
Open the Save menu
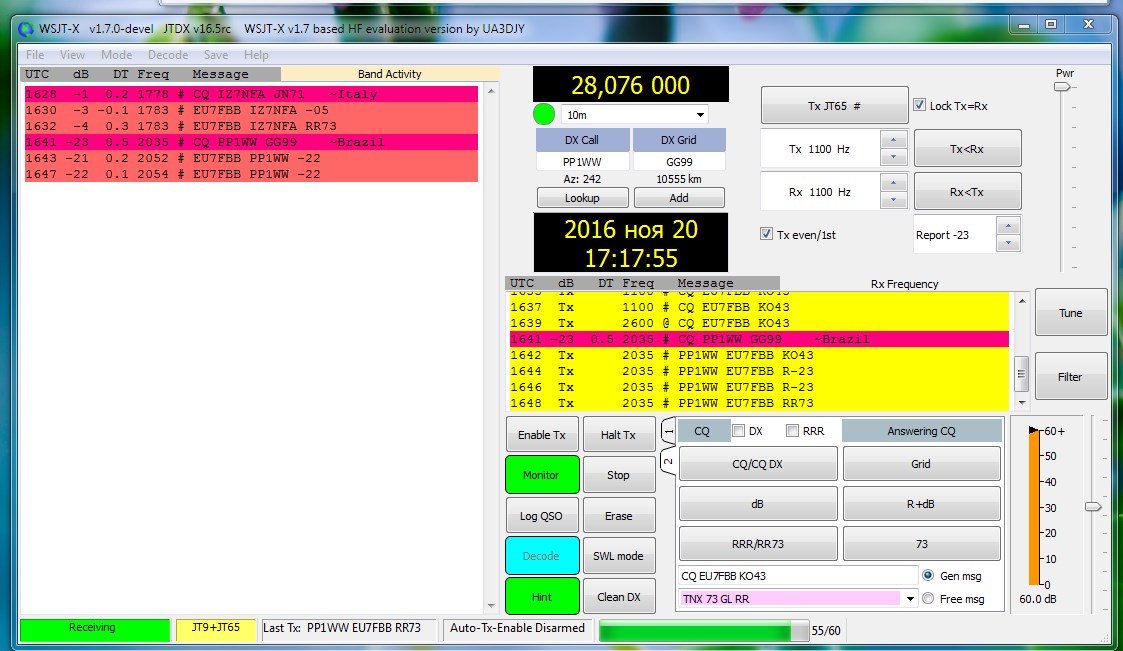click(216, 54)
